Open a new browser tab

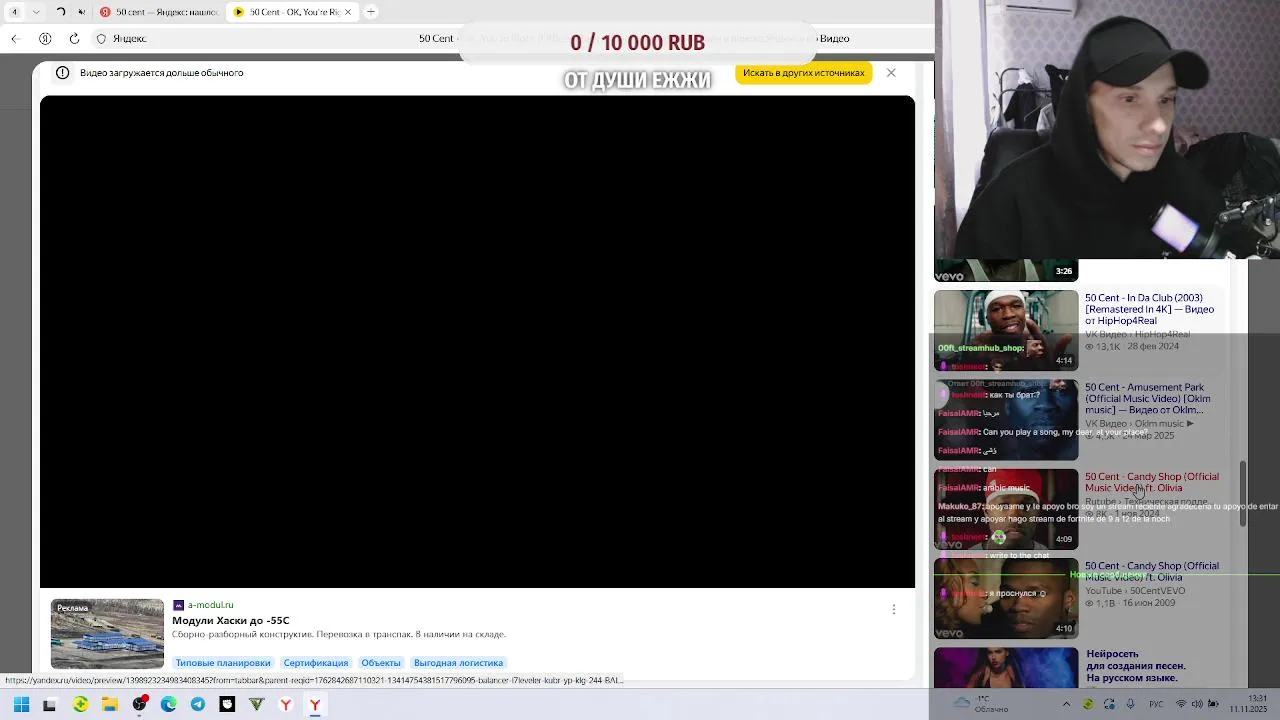tap(371, 12)
